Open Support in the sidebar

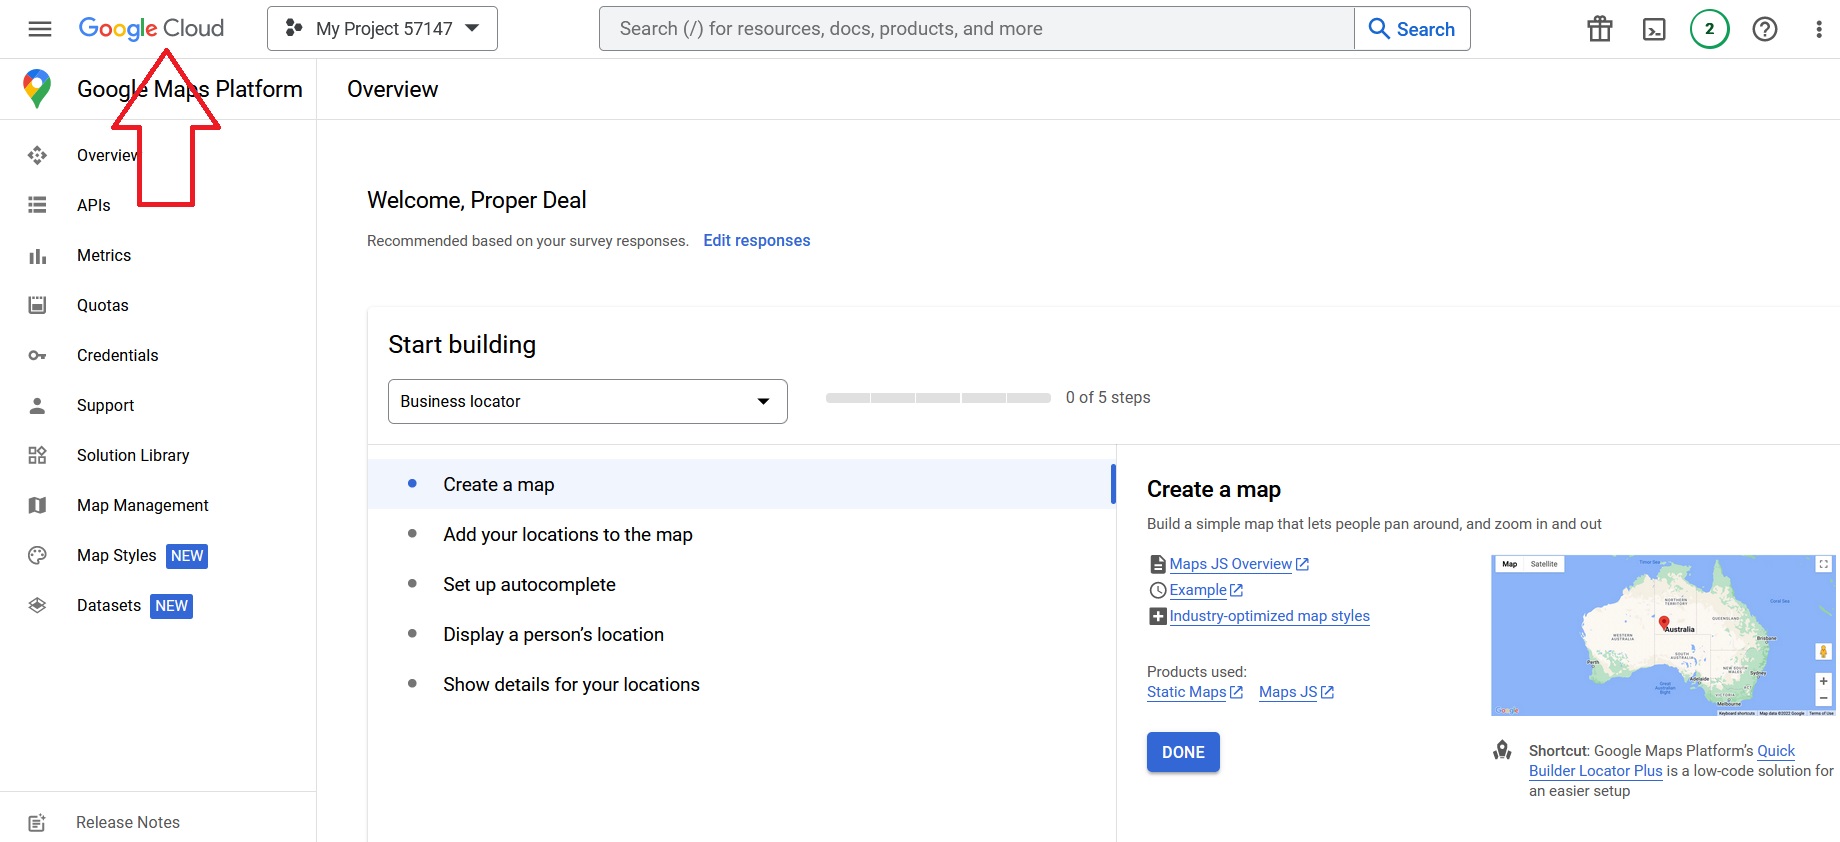tap(106, 405)
